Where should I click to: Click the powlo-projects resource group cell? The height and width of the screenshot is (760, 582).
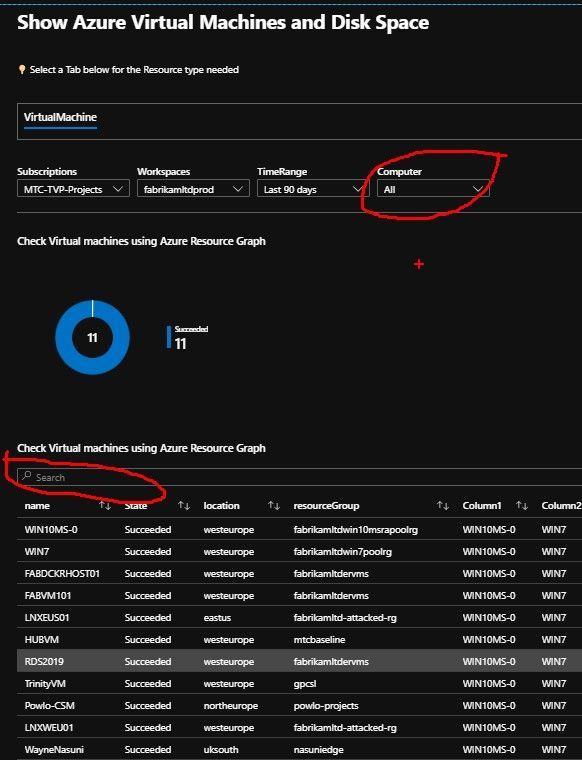click(326, 706)
